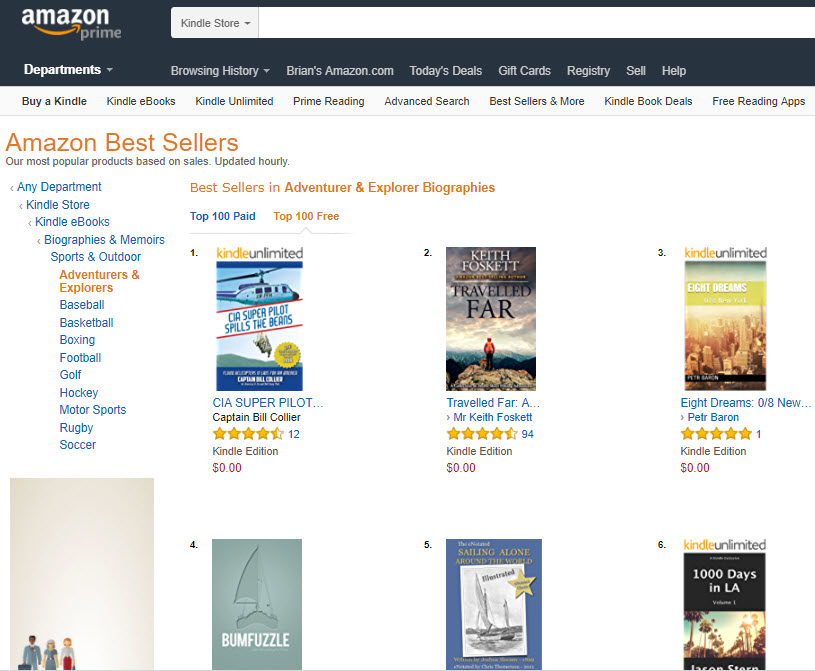Open the Bumfuzzle book cover
This screenshot has height=671, width=815.
pos(257,604)
